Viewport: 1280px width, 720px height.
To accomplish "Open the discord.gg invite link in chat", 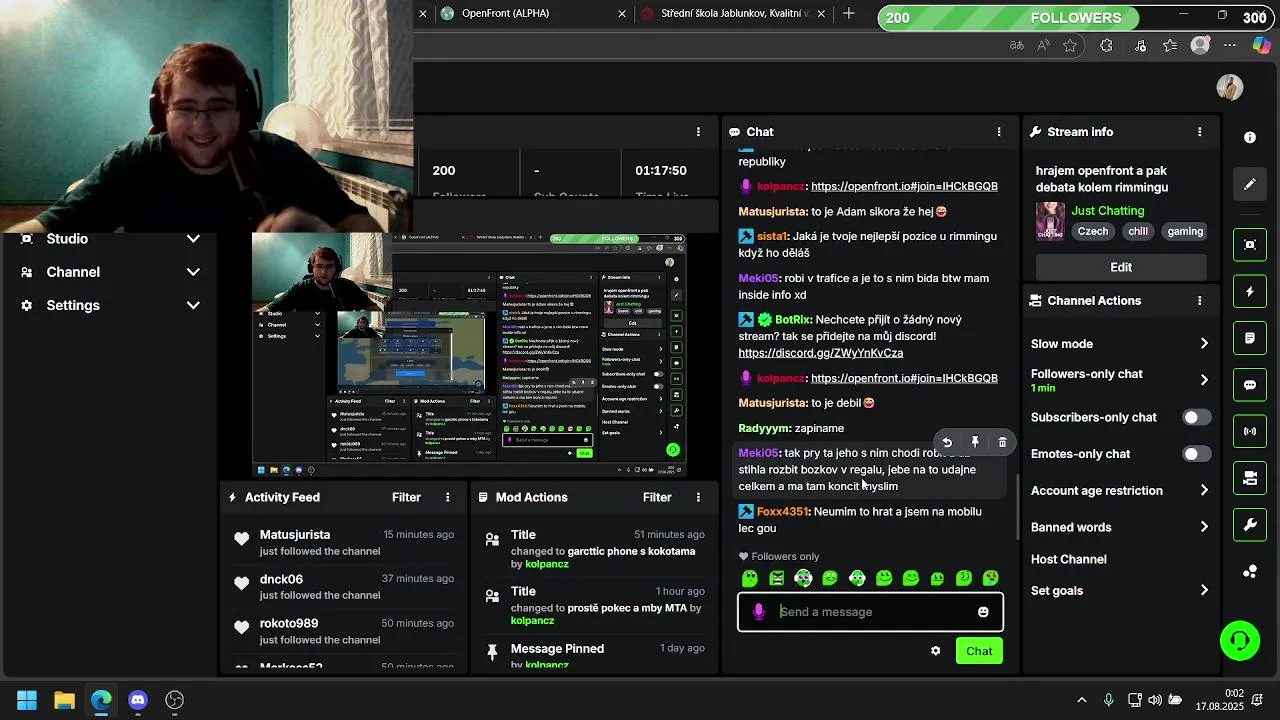I will (821, 353).
